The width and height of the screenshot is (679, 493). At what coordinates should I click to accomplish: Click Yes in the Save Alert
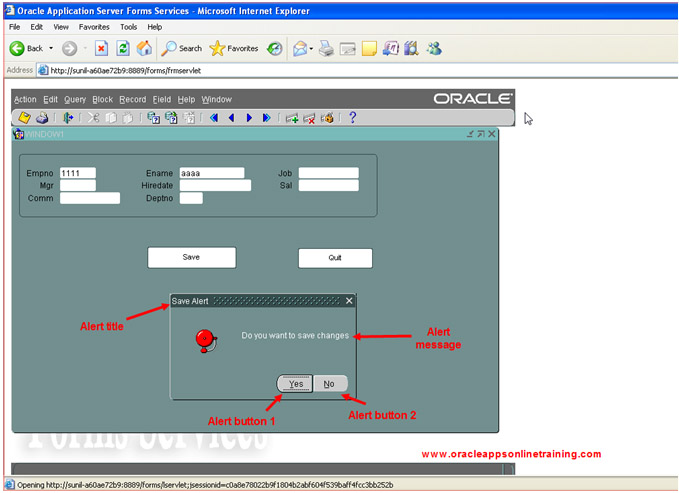point(295,384)
